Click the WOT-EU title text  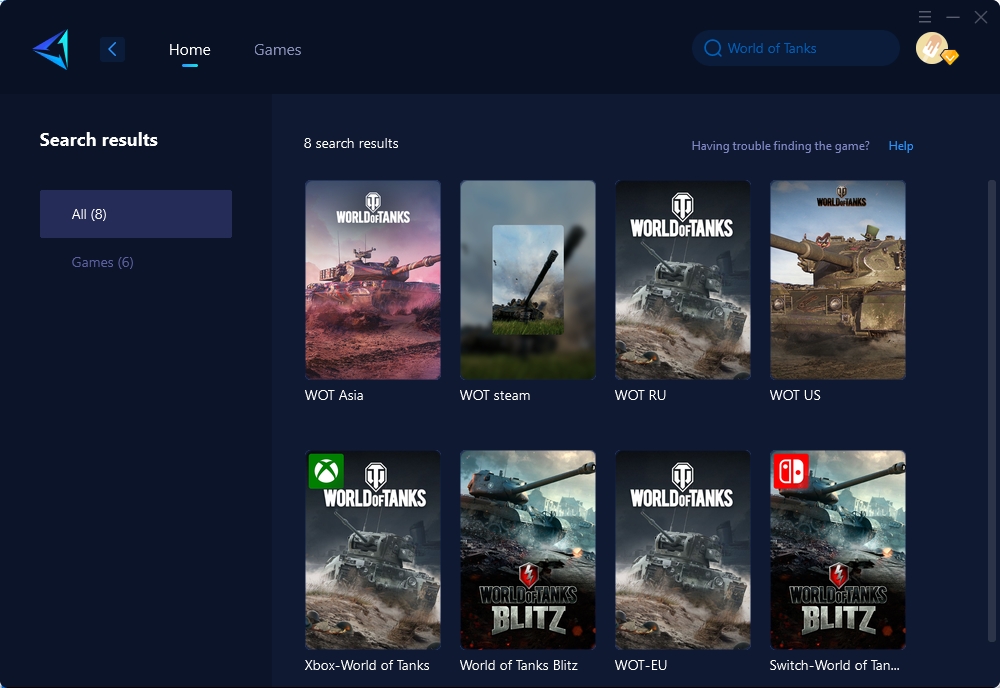(641, 666)
